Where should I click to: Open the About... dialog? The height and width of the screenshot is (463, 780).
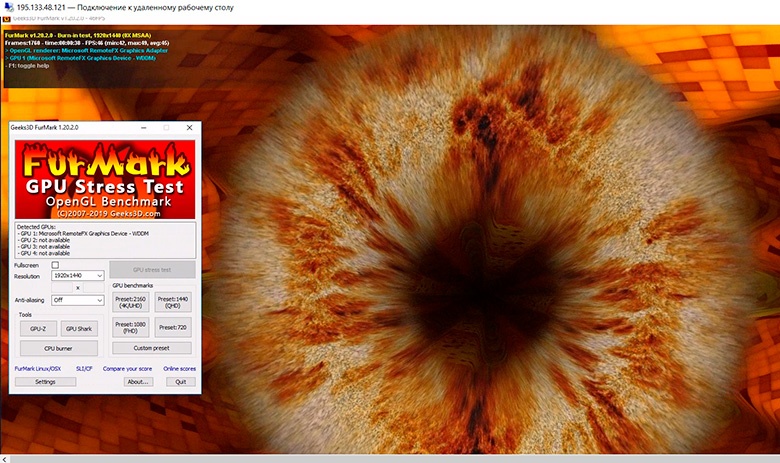[138, 382]
